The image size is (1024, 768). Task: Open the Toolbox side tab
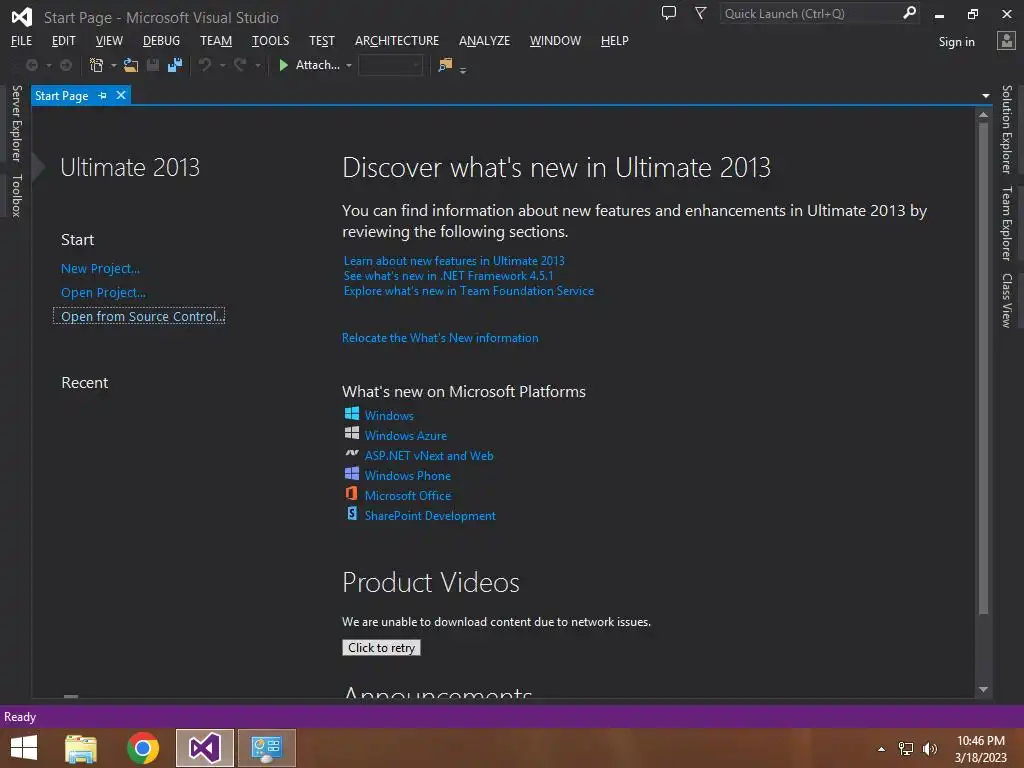click(x=16, y=196)
